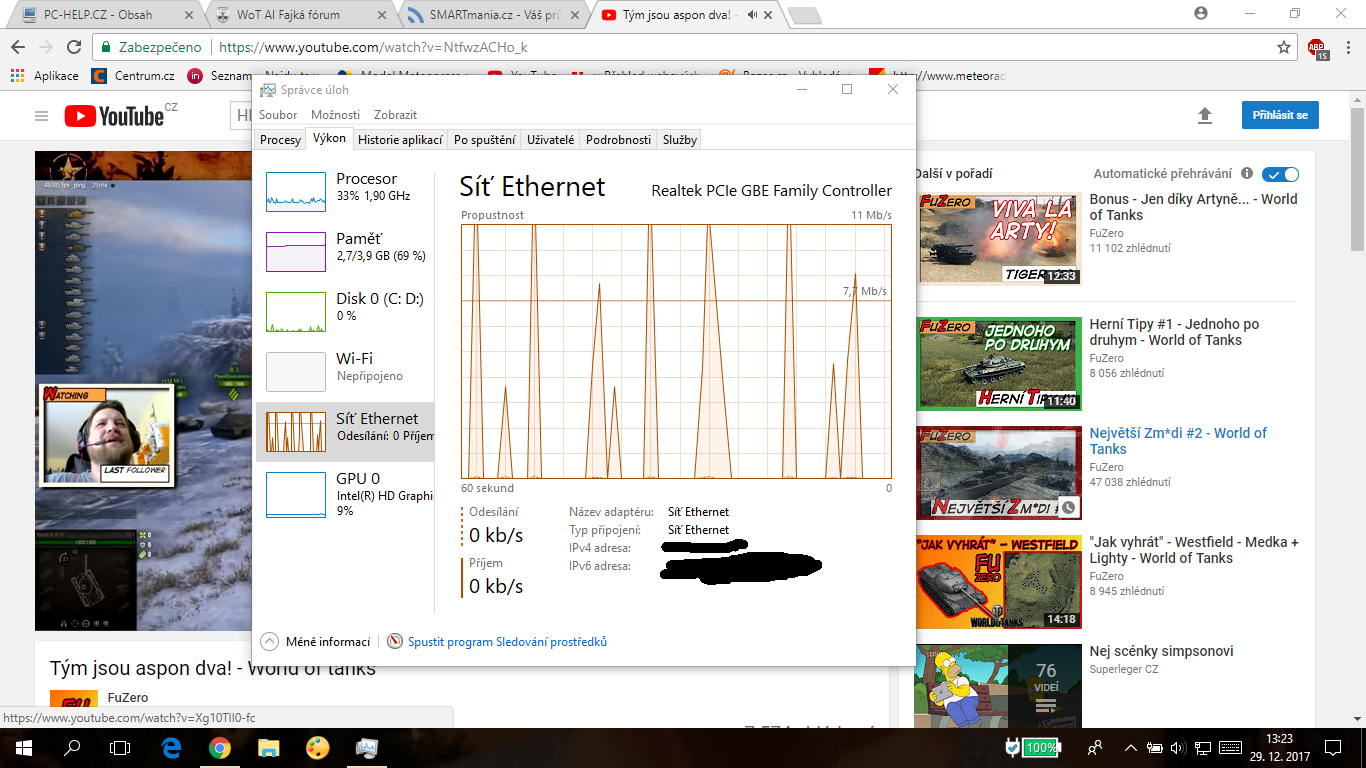
Task: Open the Chrome user profile icon
Action: 1201,13
